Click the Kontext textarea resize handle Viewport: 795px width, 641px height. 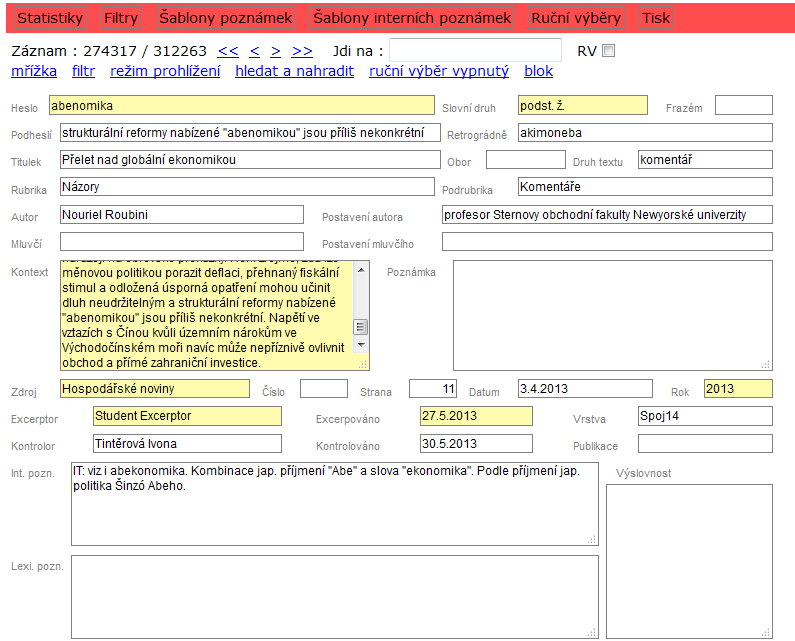(x=363, y=365)
